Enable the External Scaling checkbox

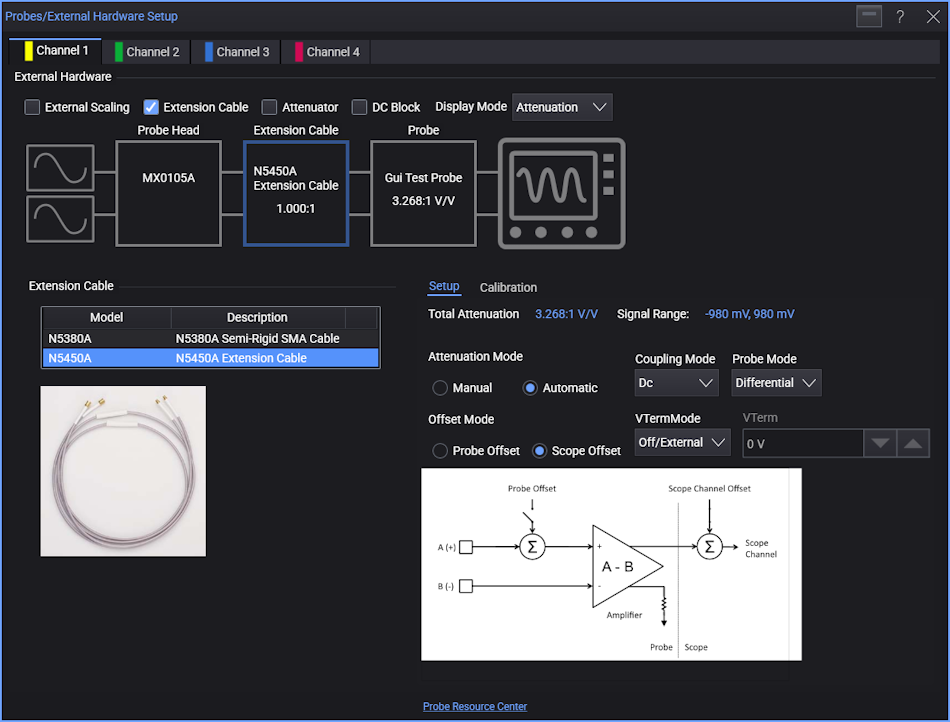(33, 107)
